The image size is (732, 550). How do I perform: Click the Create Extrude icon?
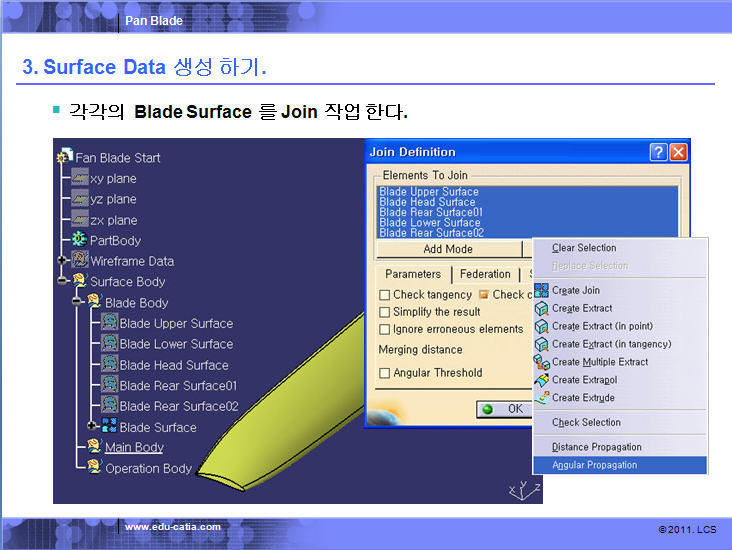click(x=541, y=398)
